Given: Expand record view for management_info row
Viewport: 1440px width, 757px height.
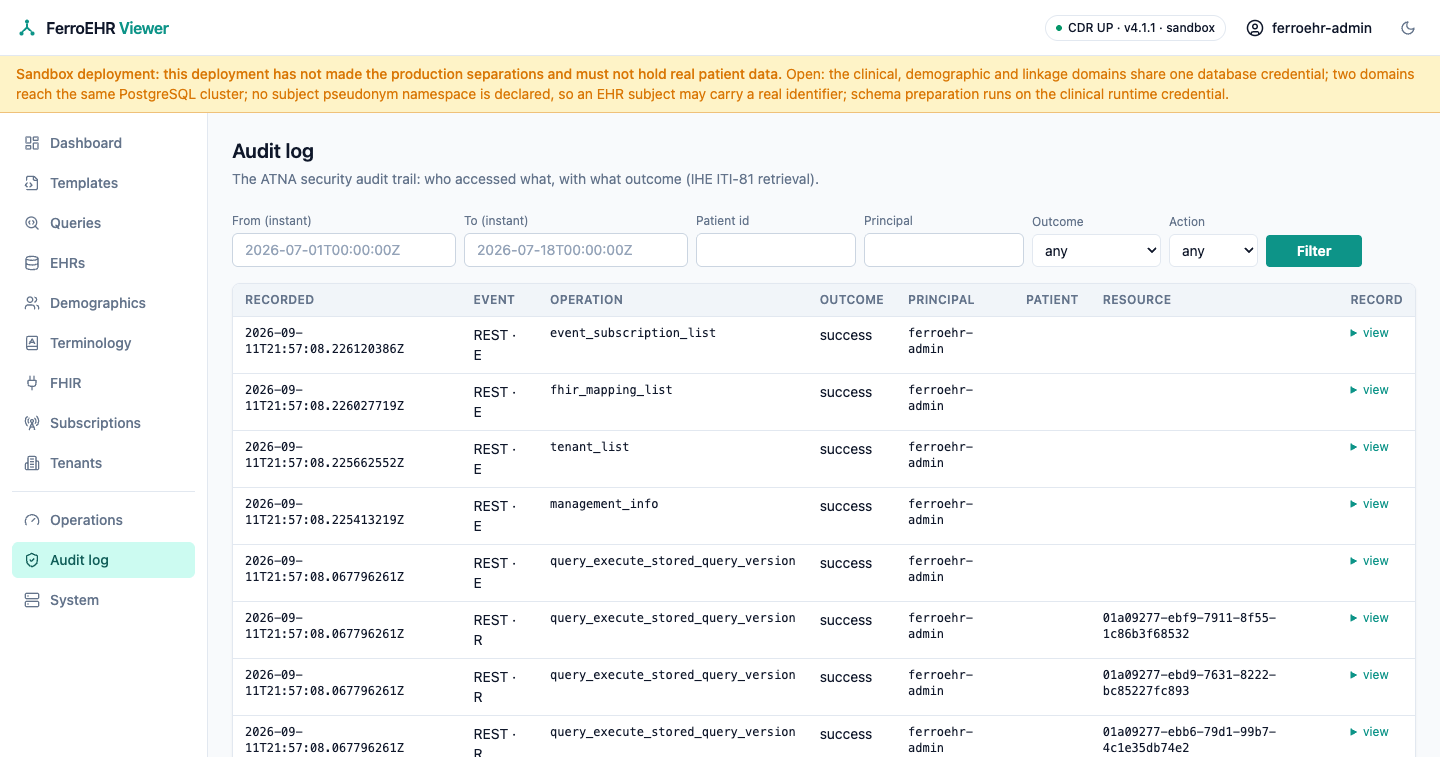Looking at the screenshot, I should (1370, 504).
